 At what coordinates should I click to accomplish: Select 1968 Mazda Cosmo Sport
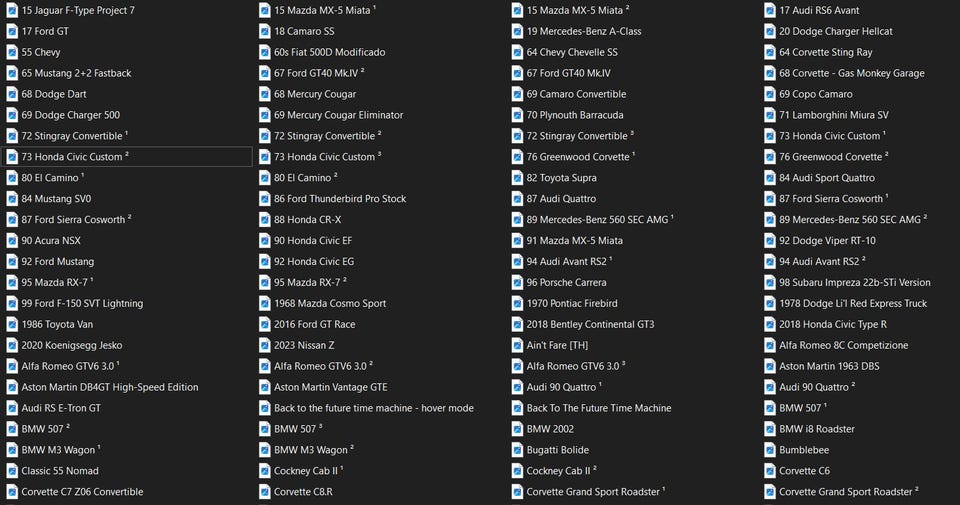(x=330, y=304)
